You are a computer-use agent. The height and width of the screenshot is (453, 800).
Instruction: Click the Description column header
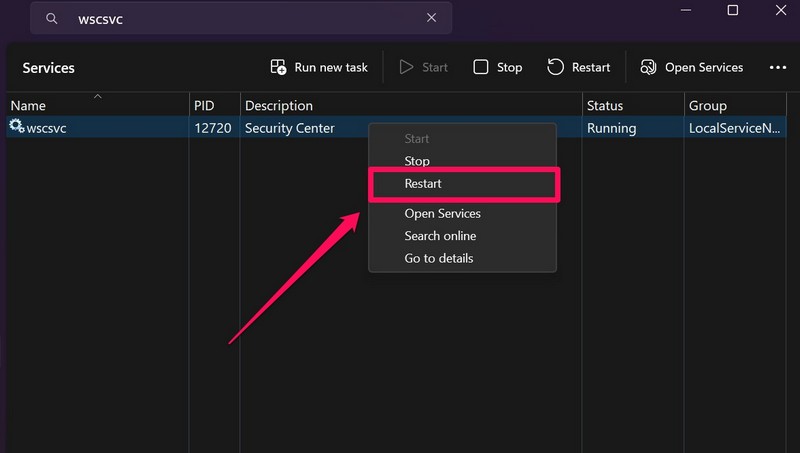pos(279,106)
